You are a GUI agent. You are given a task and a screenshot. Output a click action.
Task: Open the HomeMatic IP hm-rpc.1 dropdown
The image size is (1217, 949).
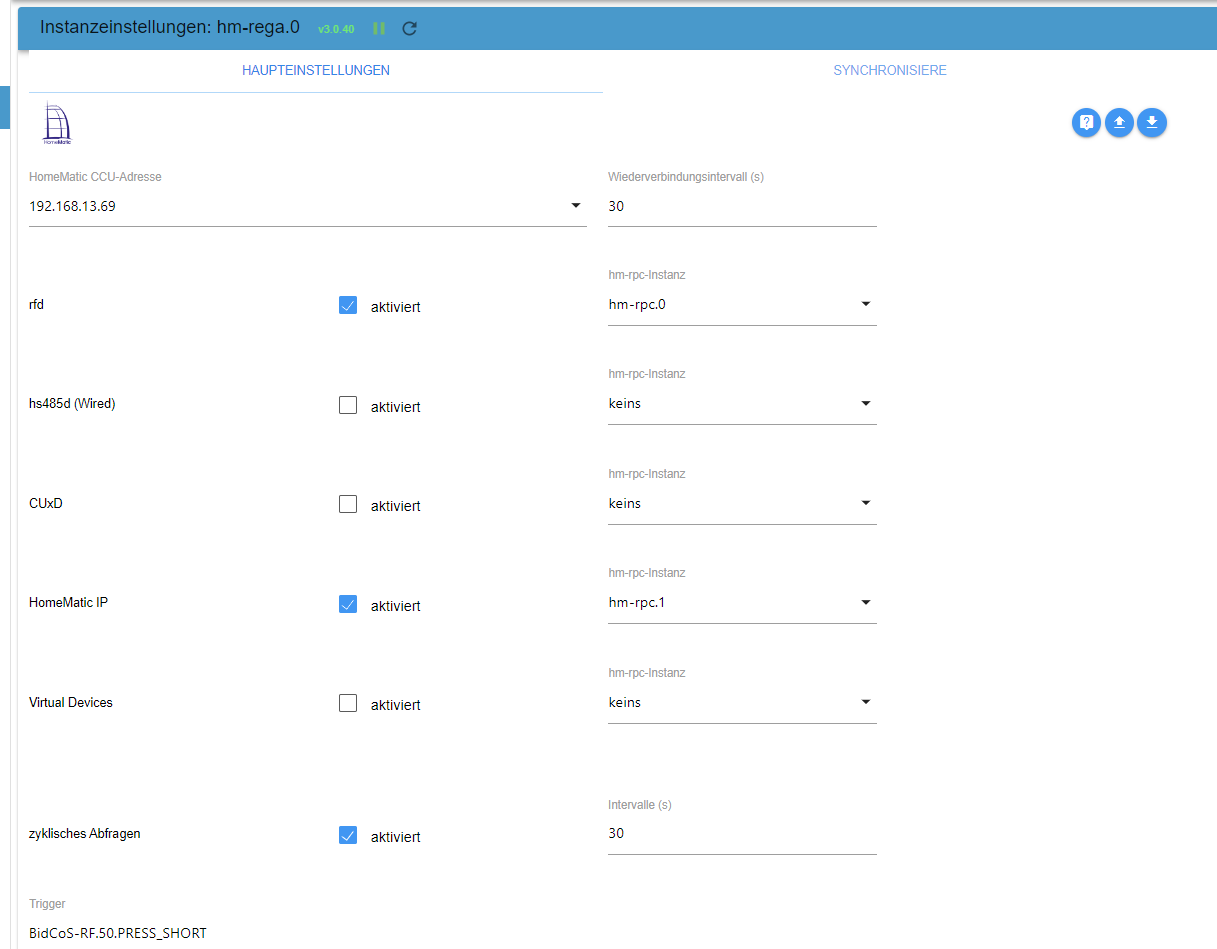pyautogui.click(x=742, y=603)
